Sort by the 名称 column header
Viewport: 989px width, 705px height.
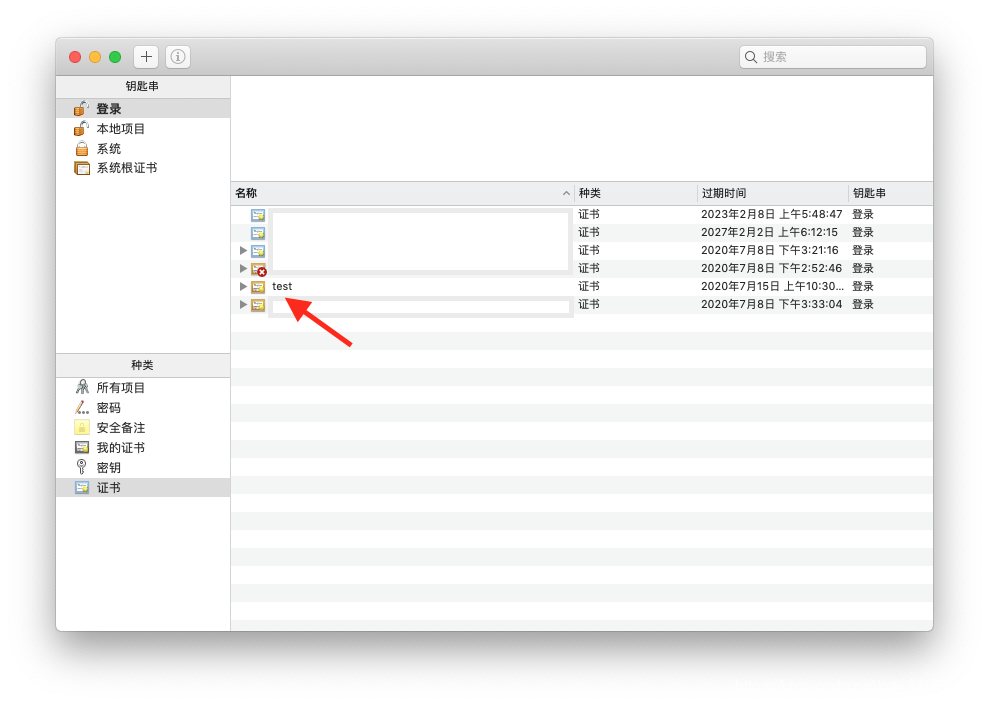[402, 193]
